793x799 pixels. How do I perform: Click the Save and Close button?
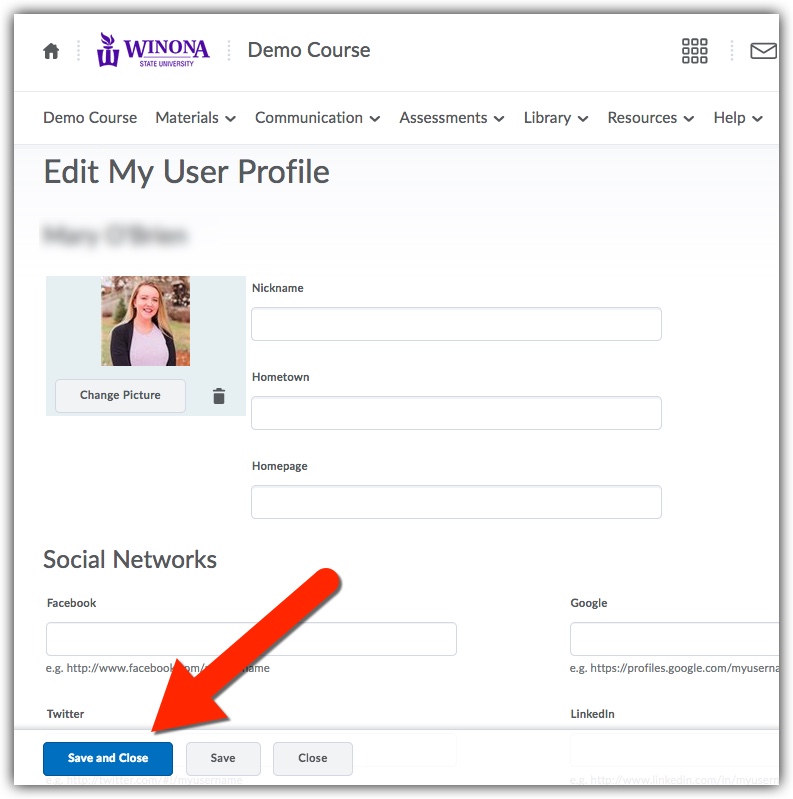coord(108,758)
